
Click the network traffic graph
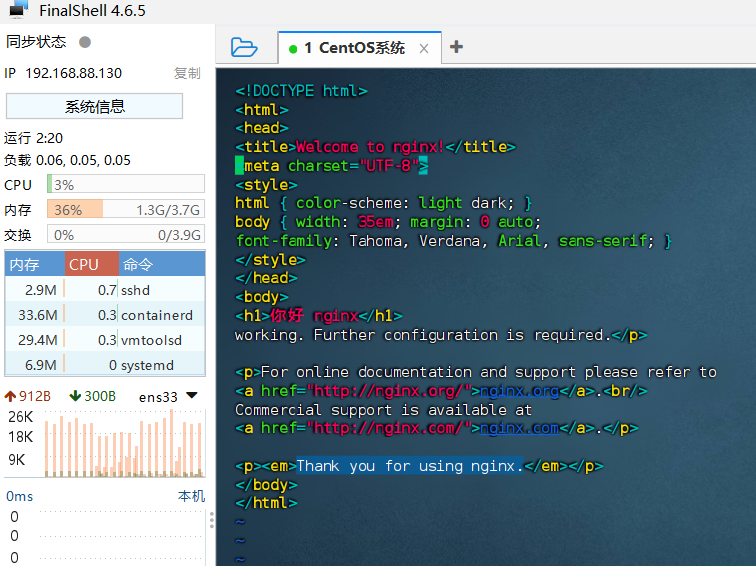(x=125, y=443)
